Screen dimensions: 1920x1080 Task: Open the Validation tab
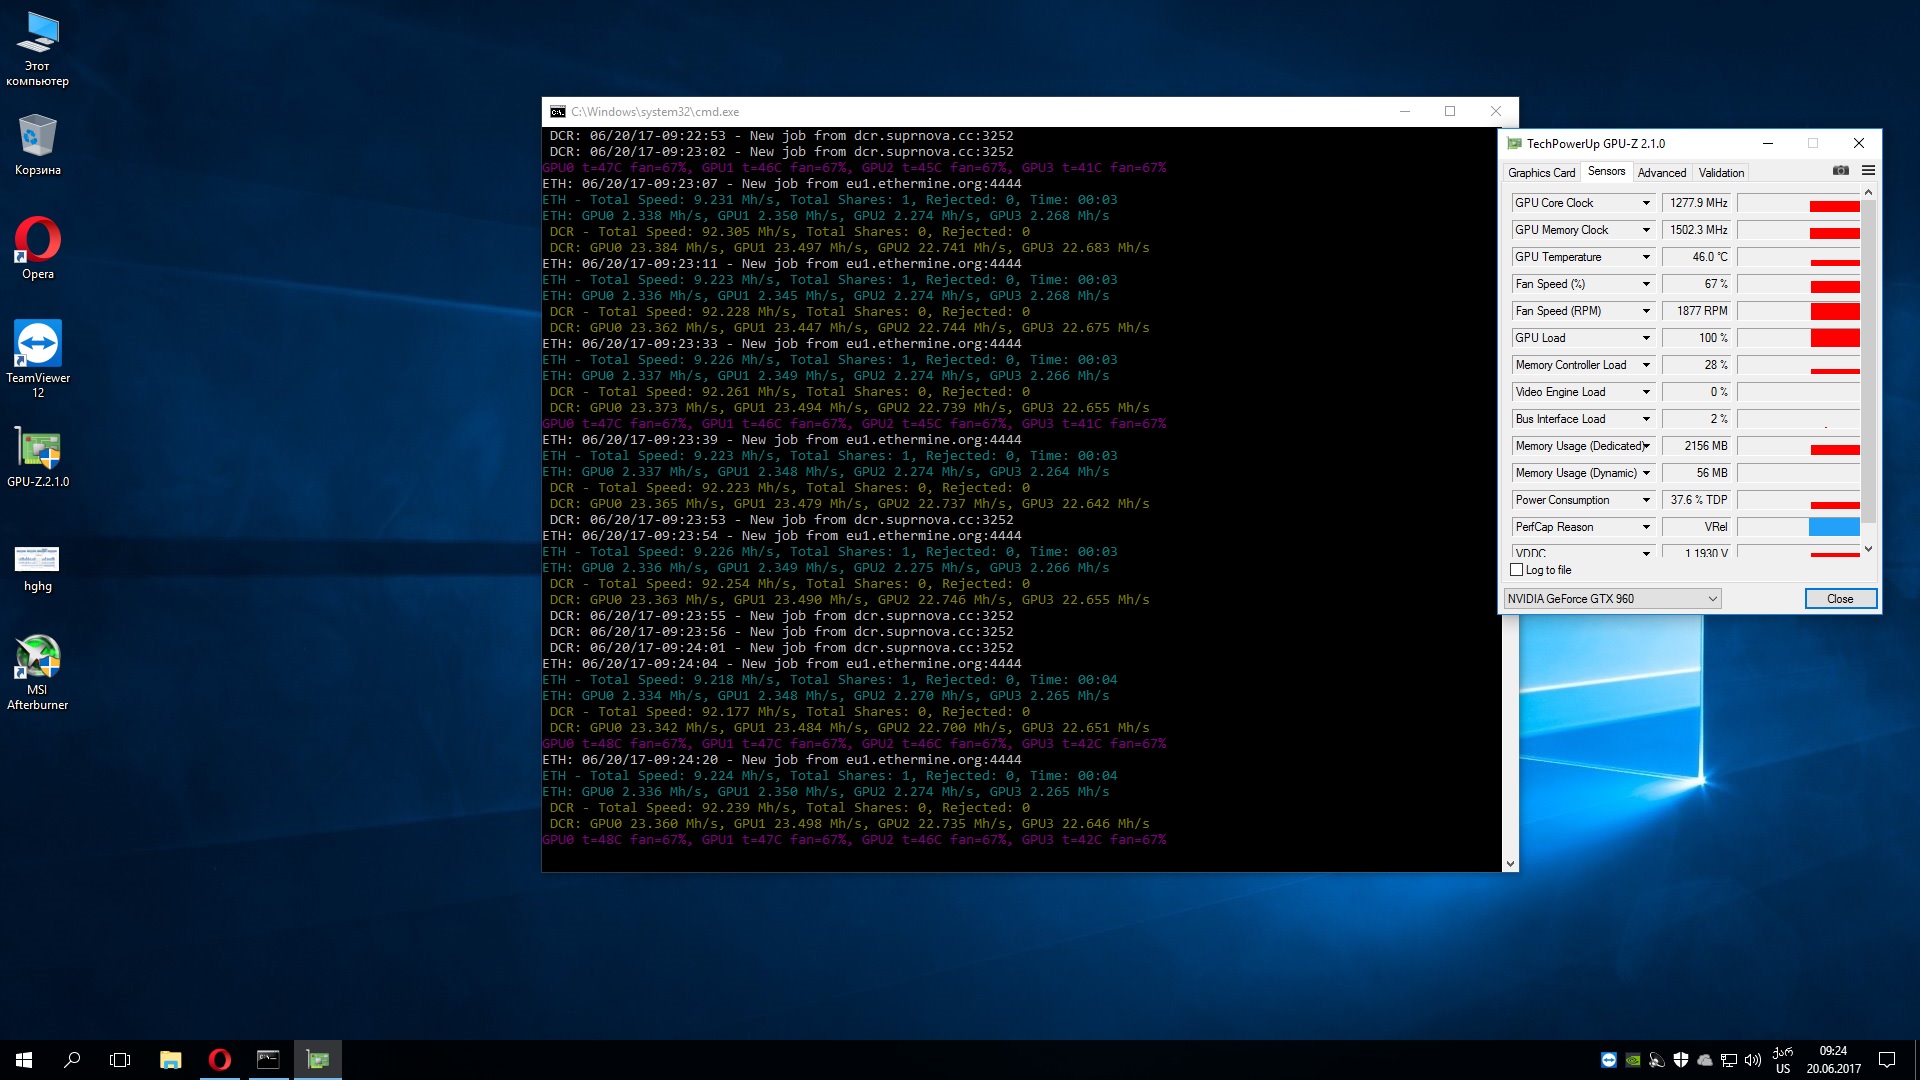(x=1721, y=173)
